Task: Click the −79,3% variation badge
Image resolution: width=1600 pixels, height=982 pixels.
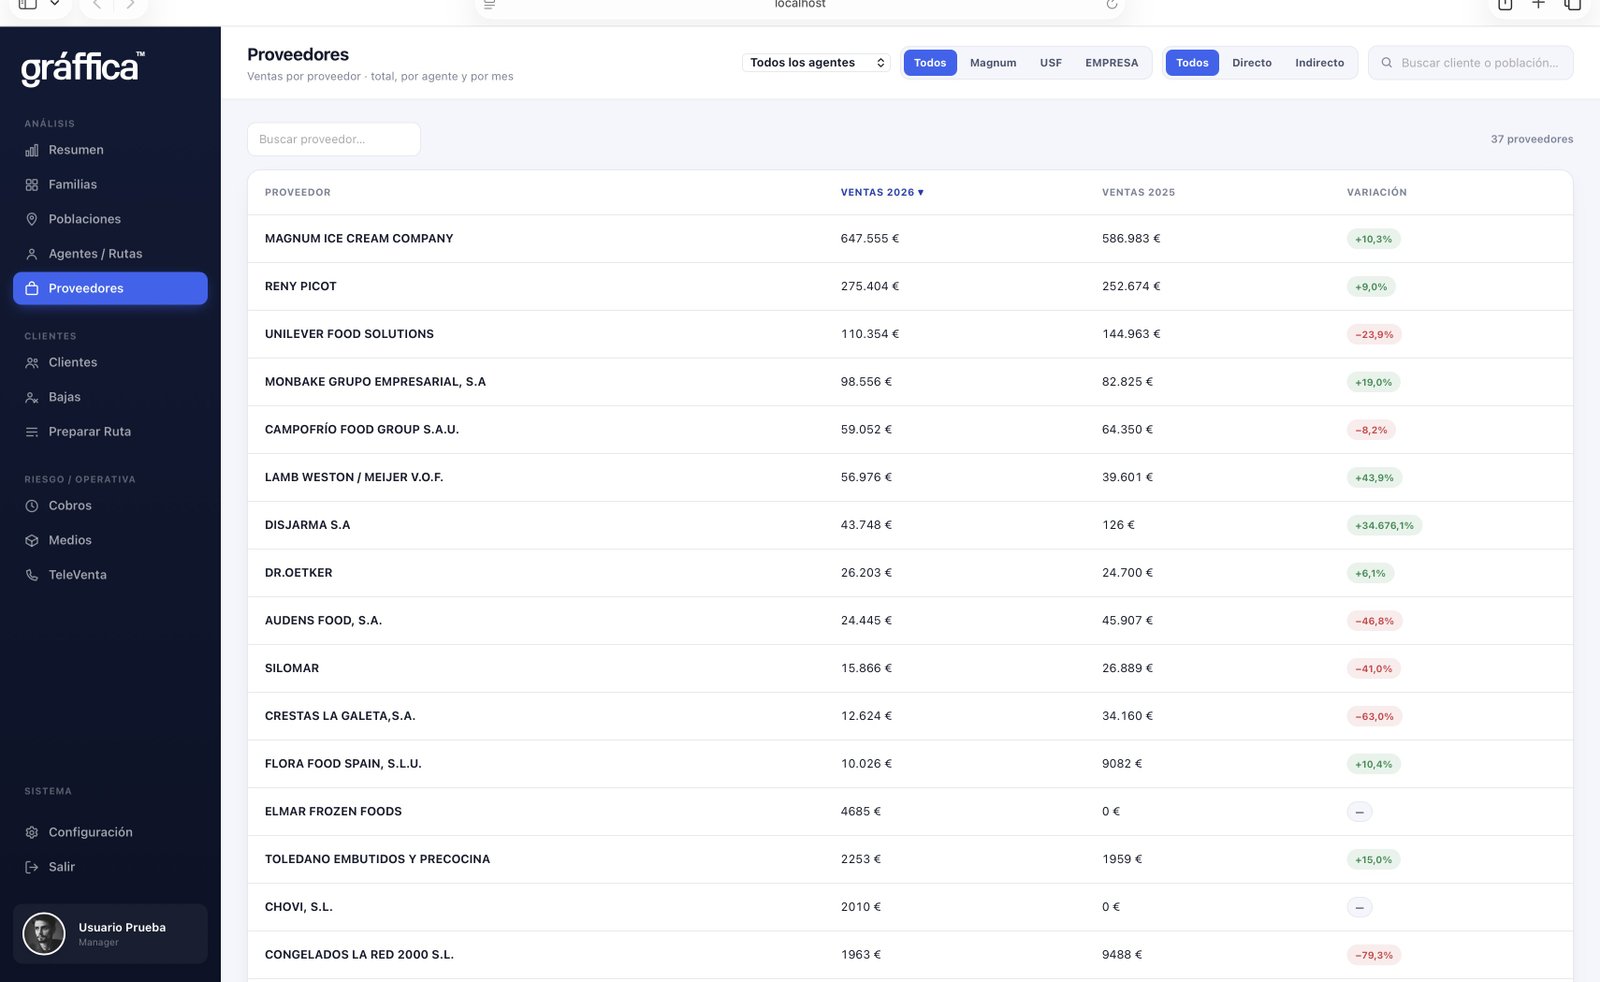Action: pyautogui.click(x=1374, y=955)
